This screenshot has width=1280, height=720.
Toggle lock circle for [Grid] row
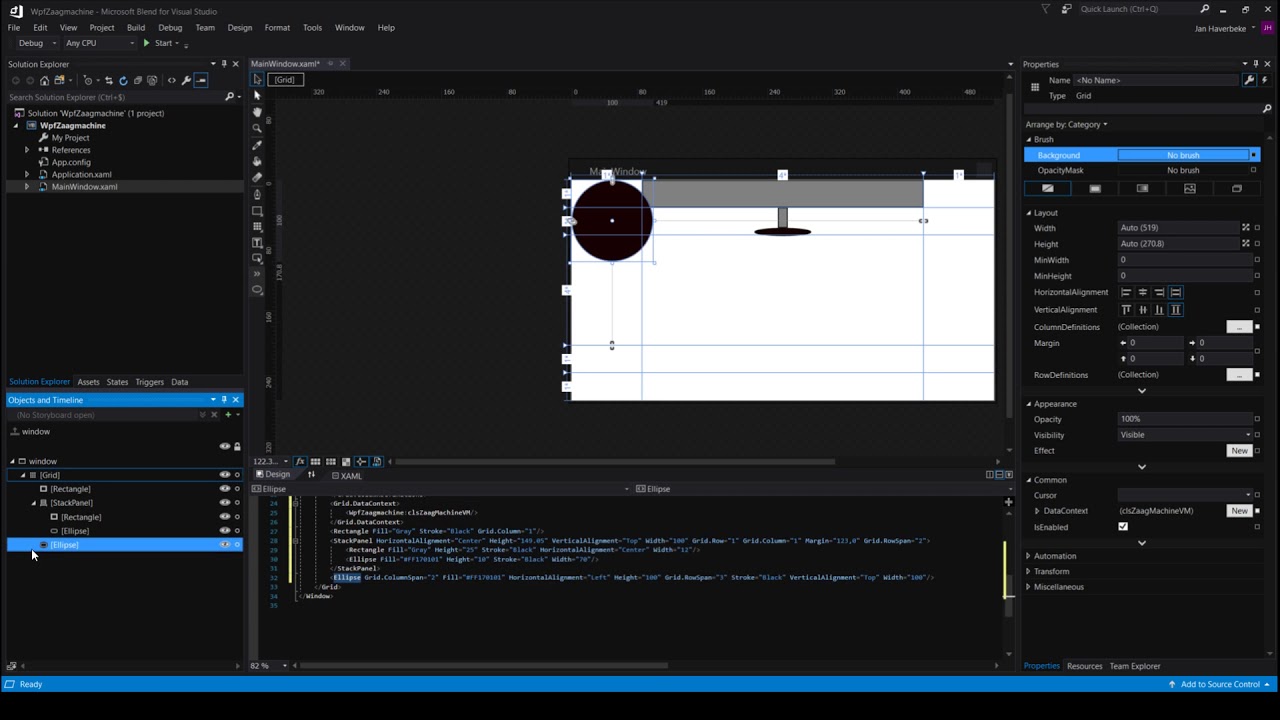coord(237,475)
